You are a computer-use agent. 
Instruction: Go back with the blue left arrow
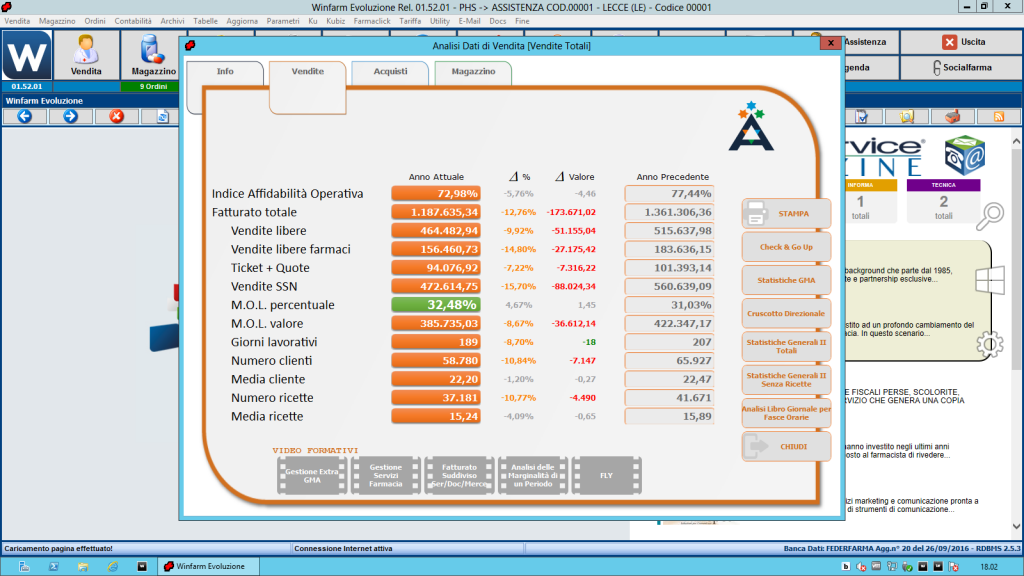click(x=25, y=116)
